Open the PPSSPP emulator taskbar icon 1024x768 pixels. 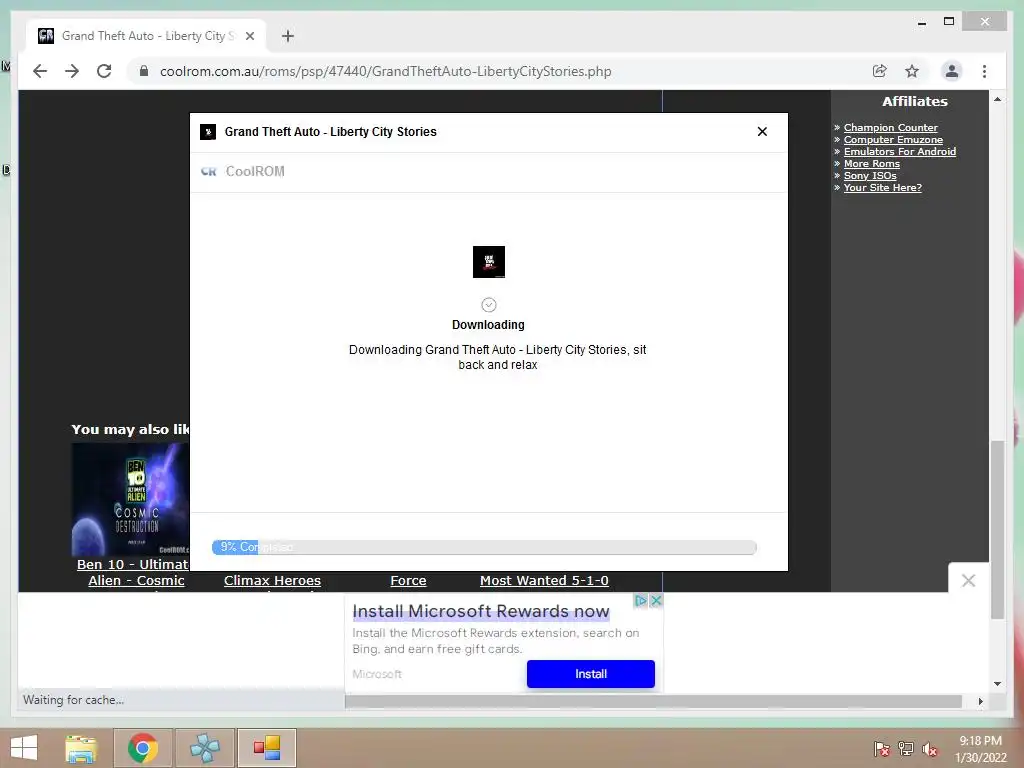point(205,748)
